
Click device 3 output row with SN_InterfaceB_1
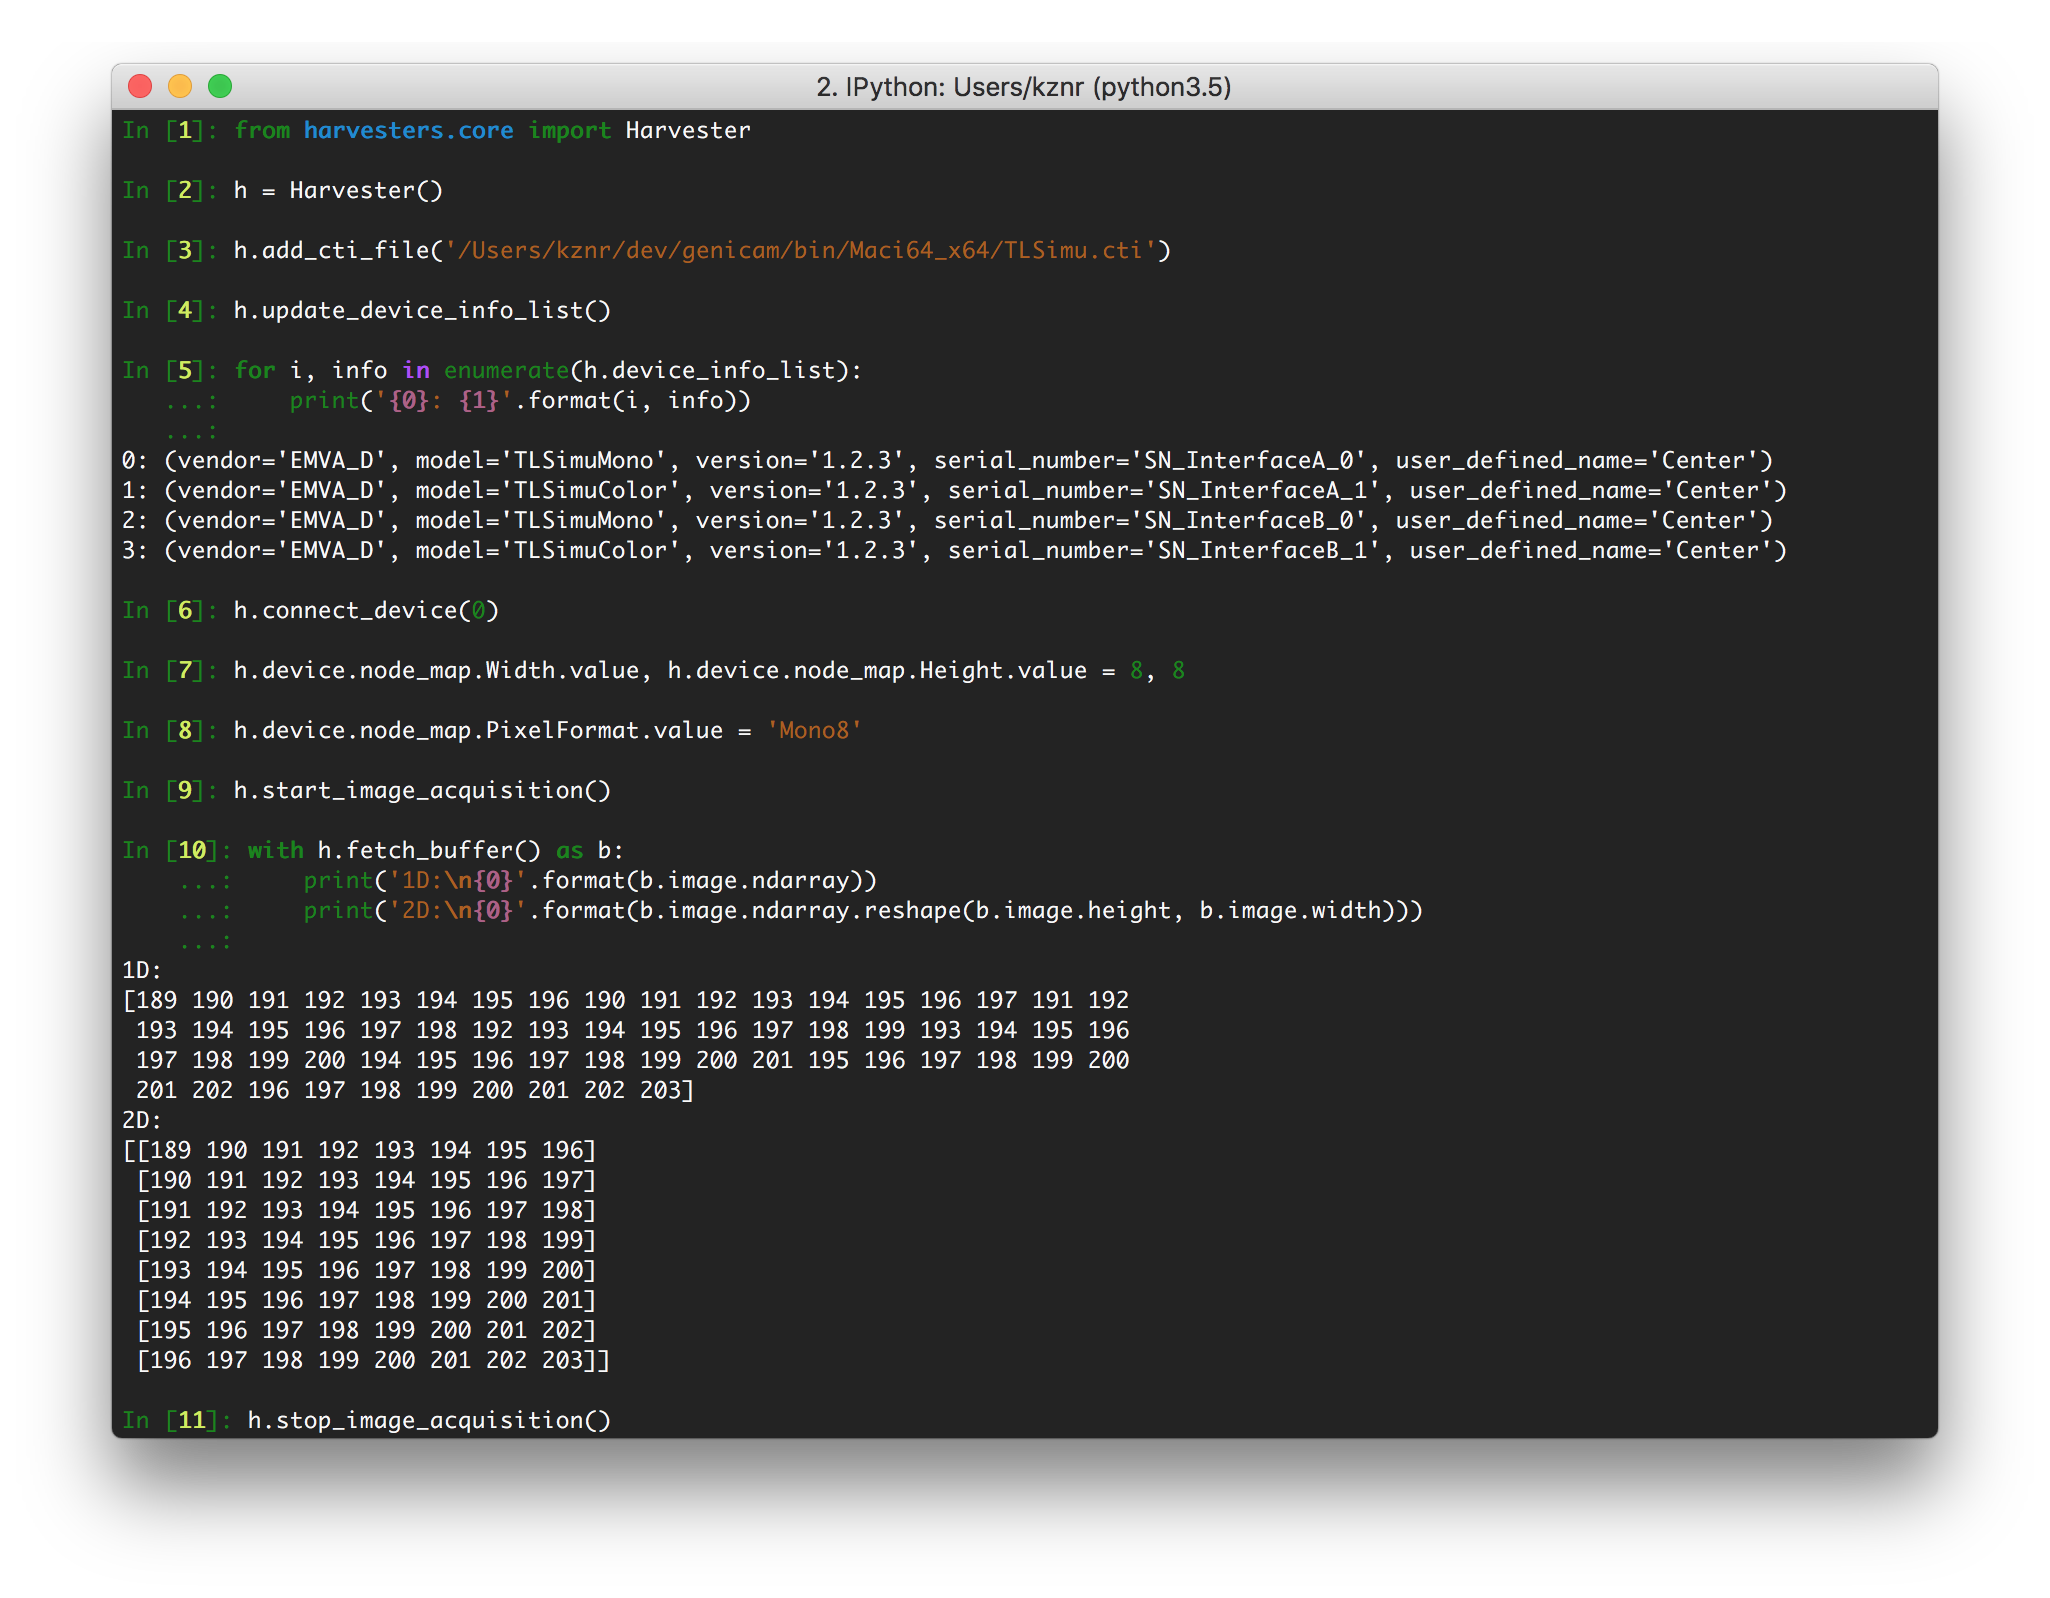point(954,550)
